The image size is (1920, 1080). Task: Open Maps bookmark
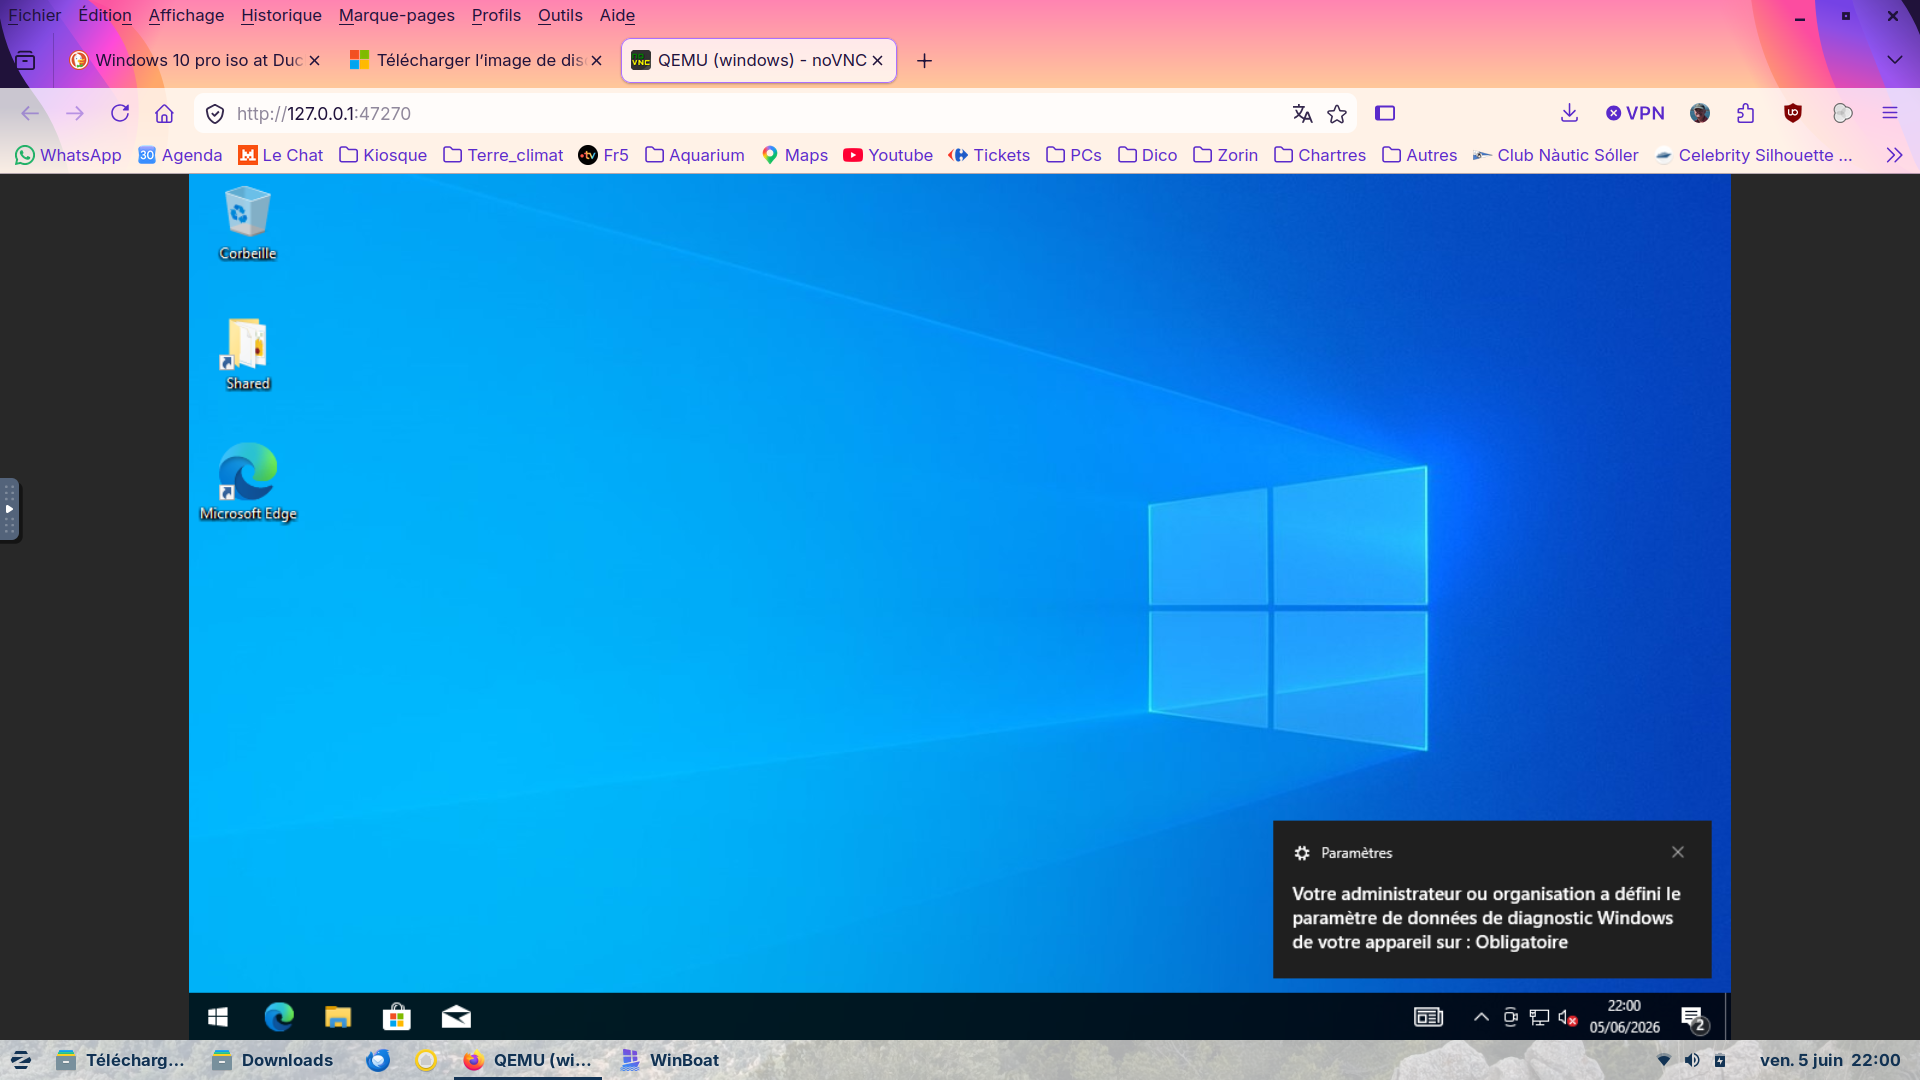795,155
